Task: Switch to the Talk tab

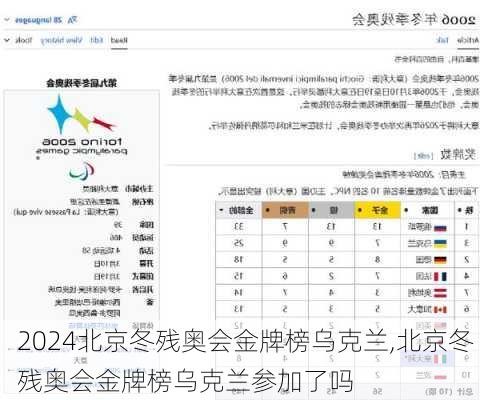Action: (442, 40)
